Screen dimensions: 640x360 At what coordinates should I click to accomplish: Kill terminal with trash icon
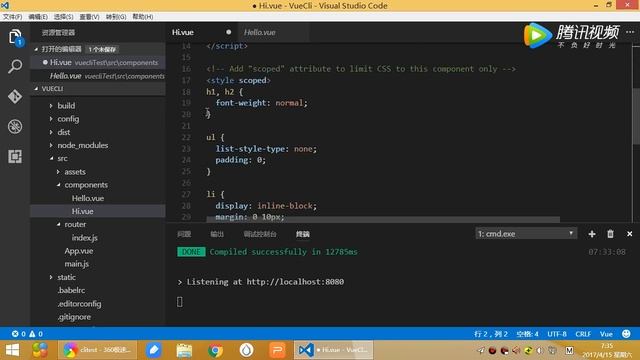(x=610, y=234)
